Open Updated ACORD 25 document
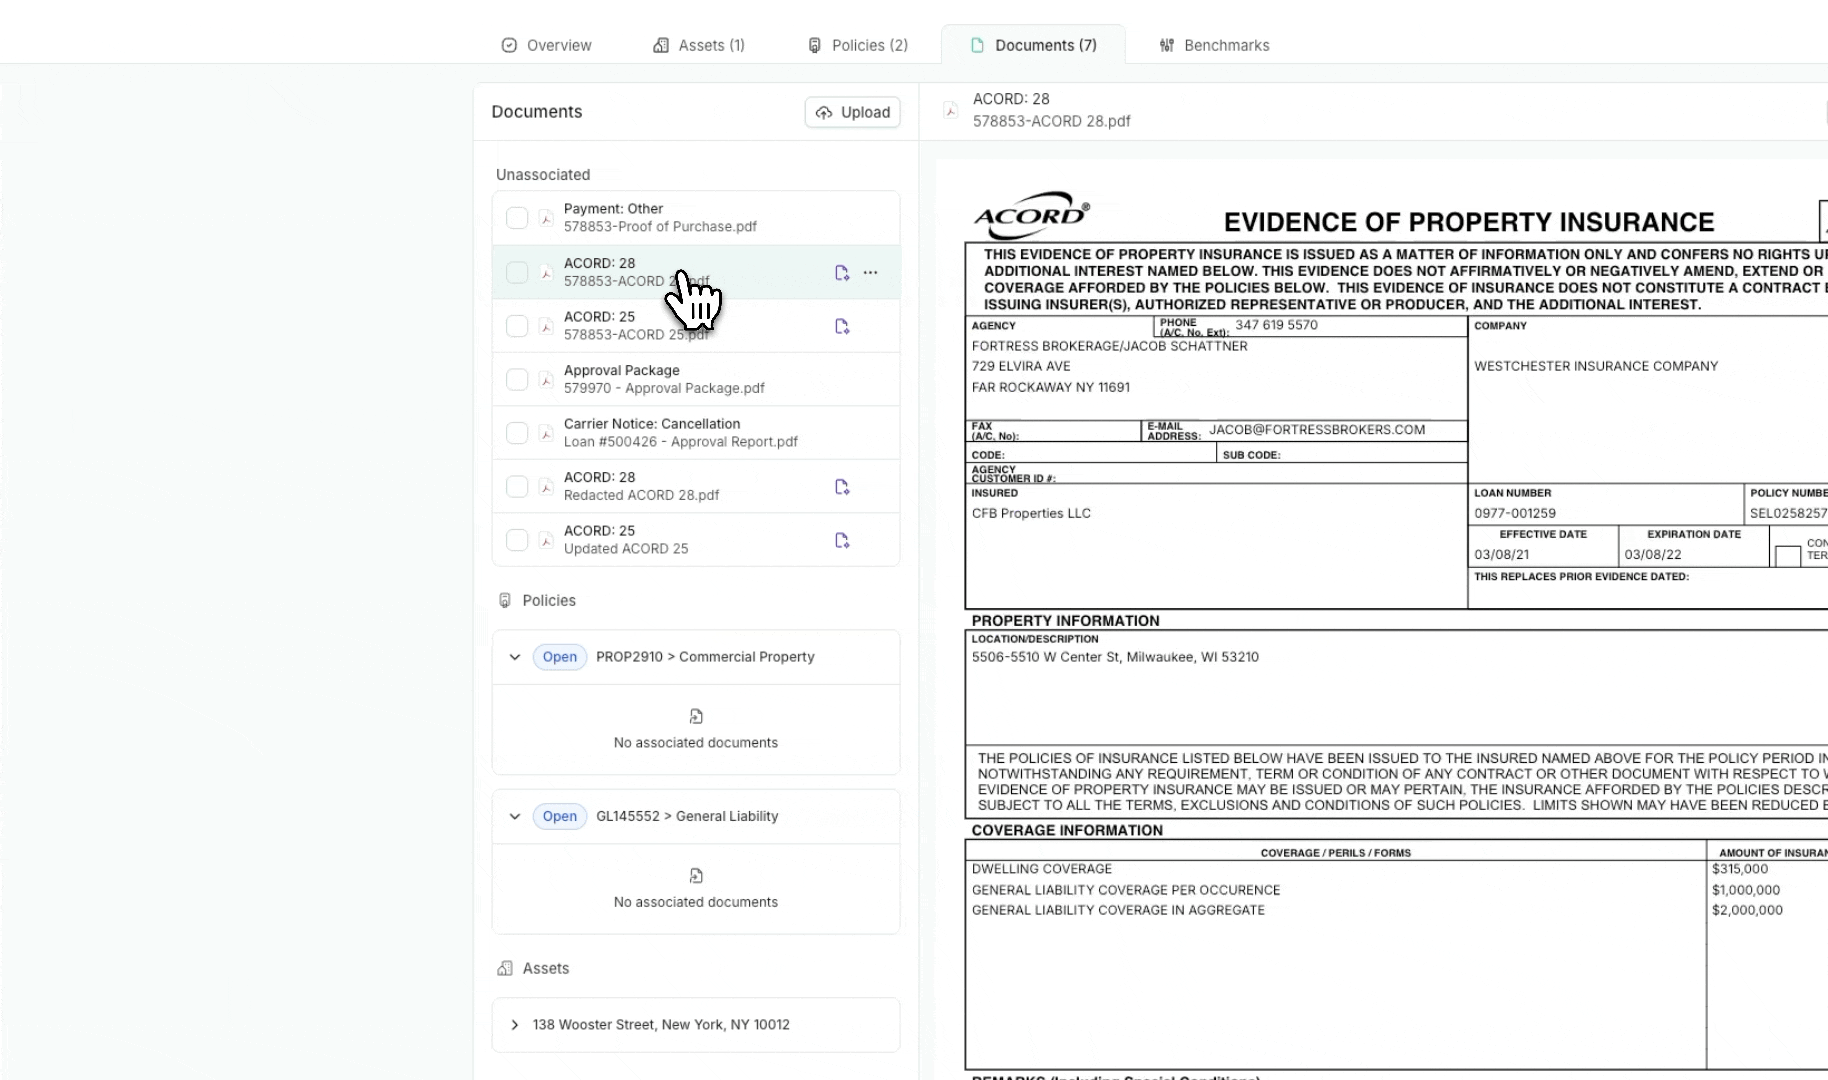Viewport: 1828px width, 1080px height. [x=626, y=540]
